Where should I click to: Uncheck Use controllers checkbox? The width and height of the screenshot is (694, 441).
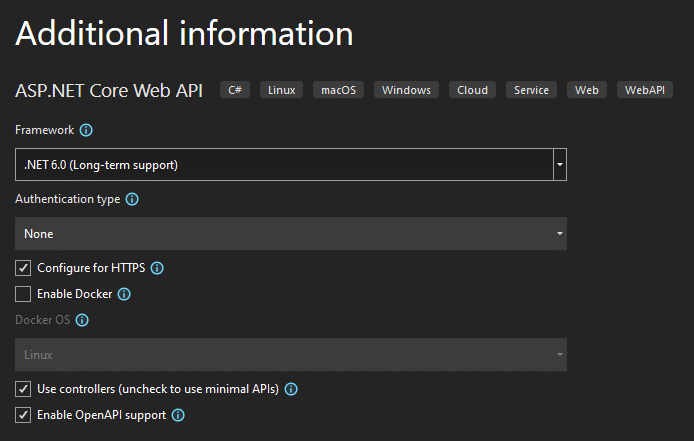coord(23,389)
